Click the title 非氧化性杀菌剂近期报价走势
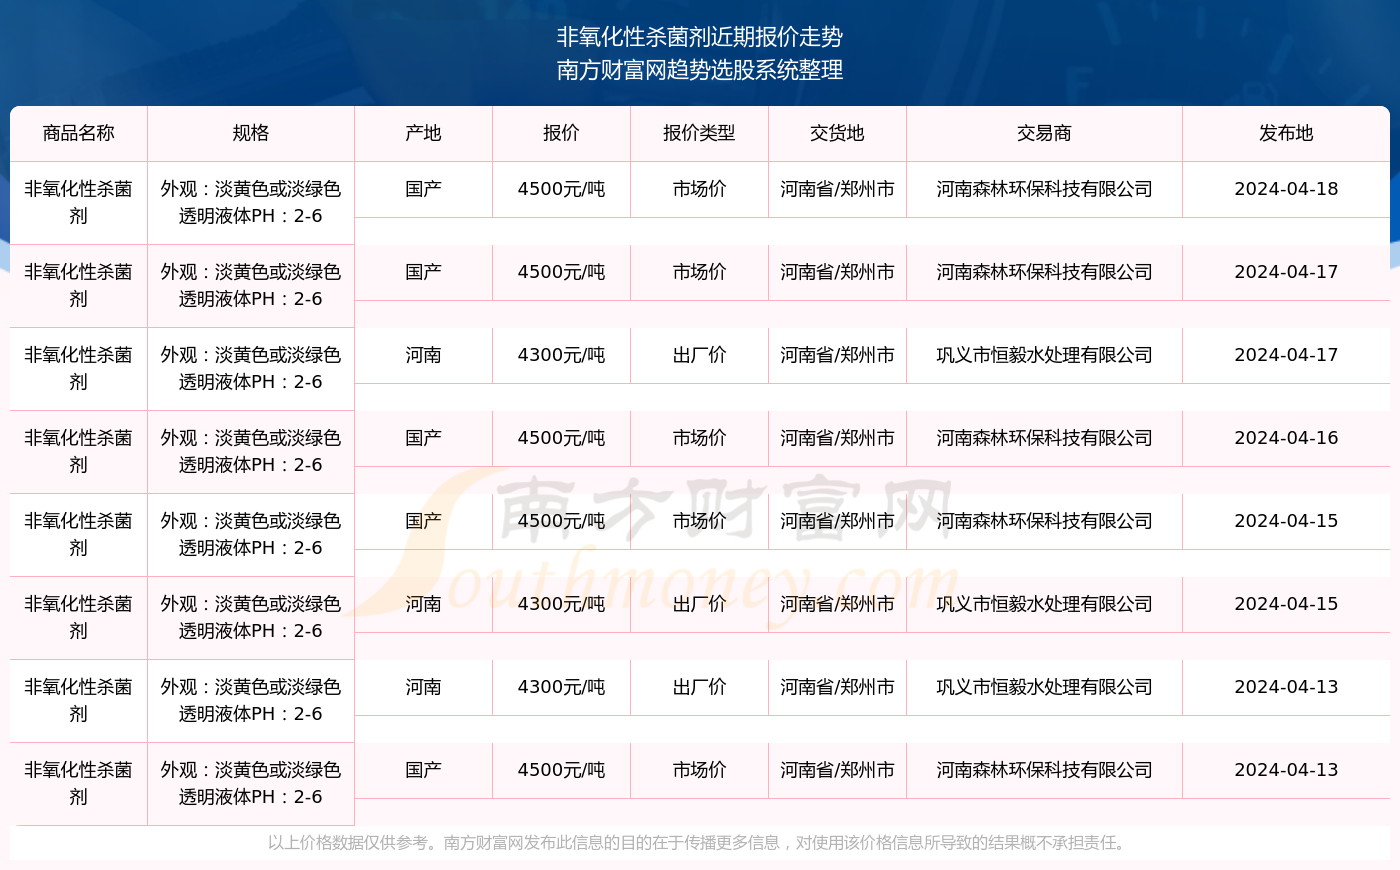Image resolution: width=1400 pixels, height=870 pixels. tap(700, 37)
